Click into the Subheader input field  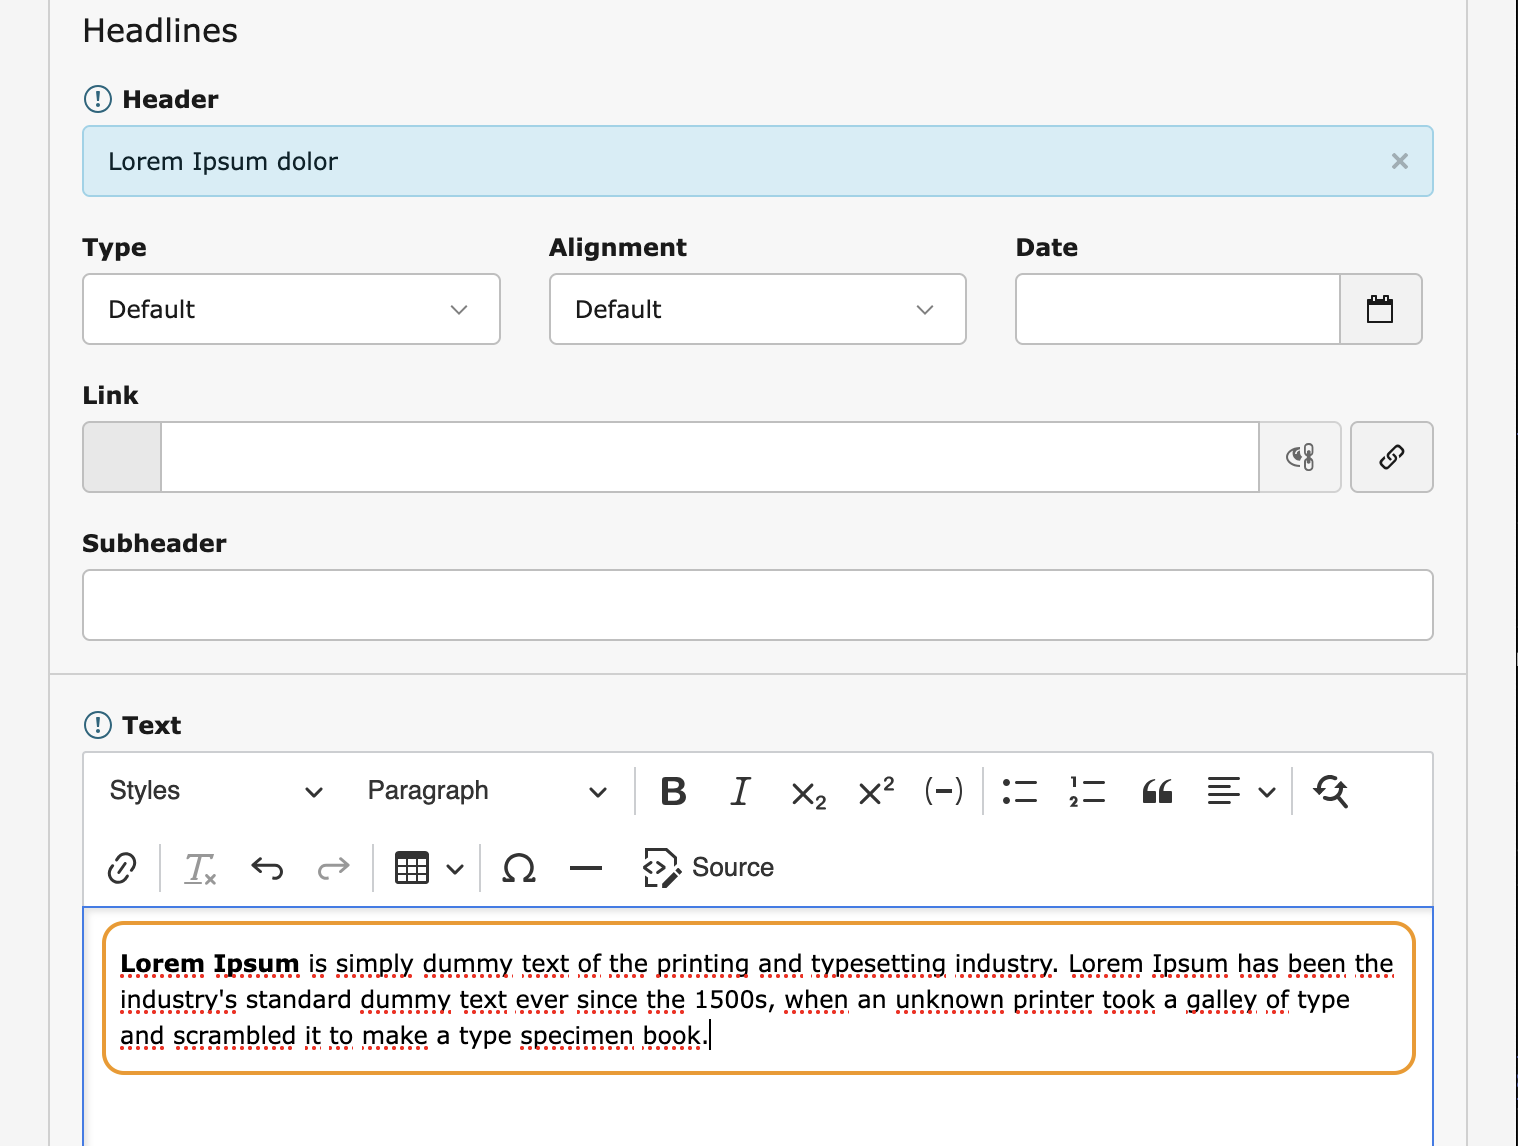point(758,605)
